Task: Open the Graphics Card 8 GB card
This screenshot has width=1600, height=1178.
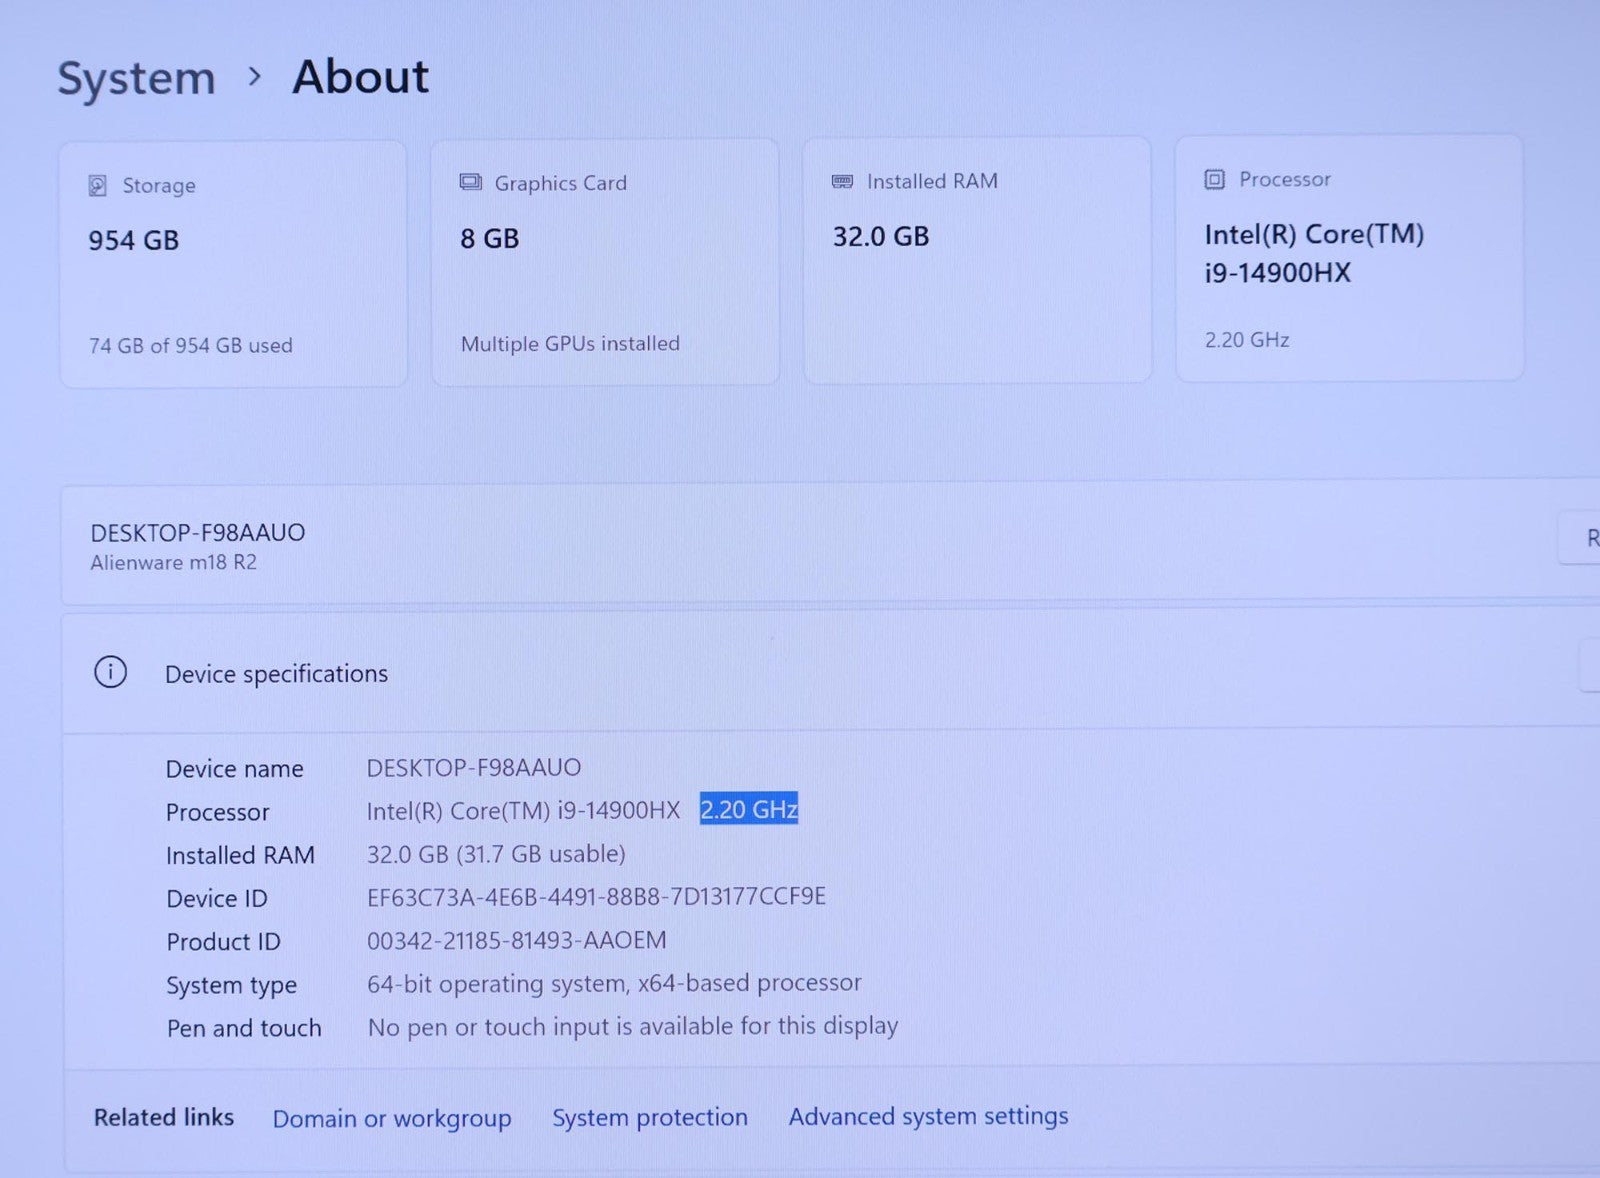Action: click(605, 262)
